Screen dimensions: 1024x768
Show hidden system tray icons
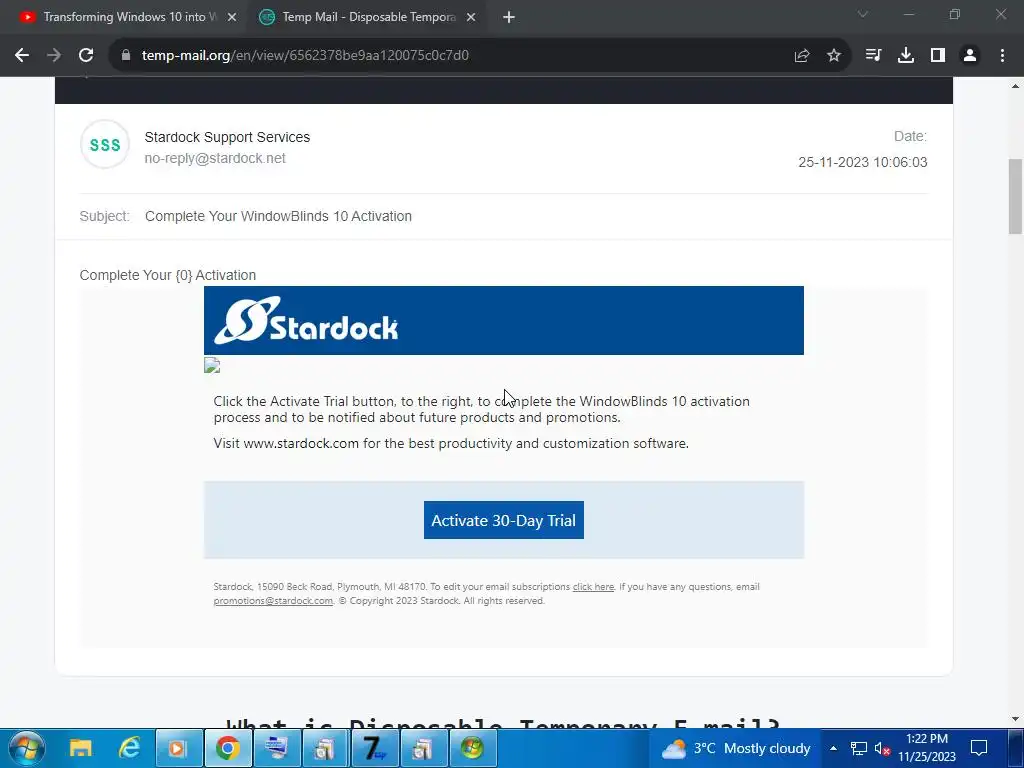833,748
